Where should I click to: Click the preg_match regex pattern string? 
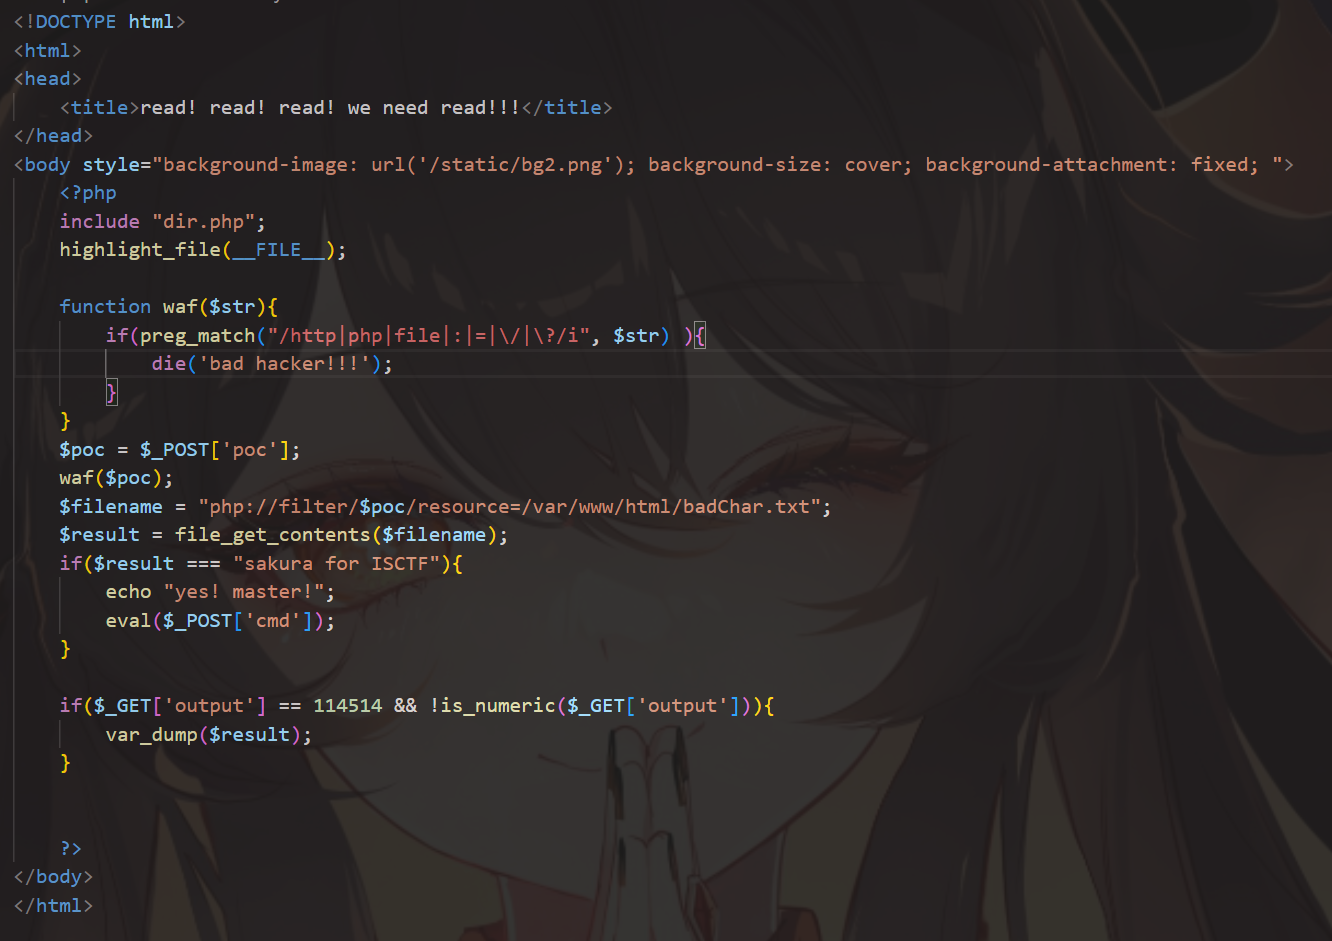[x=430, y=335]
